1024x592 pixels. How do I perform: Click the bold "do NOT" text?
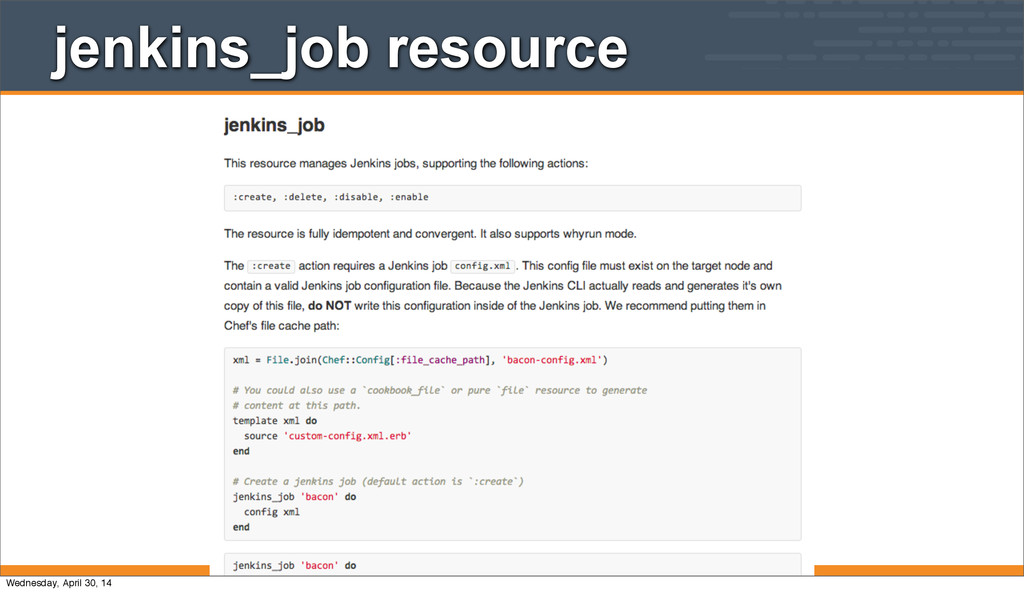click(329, 305)
